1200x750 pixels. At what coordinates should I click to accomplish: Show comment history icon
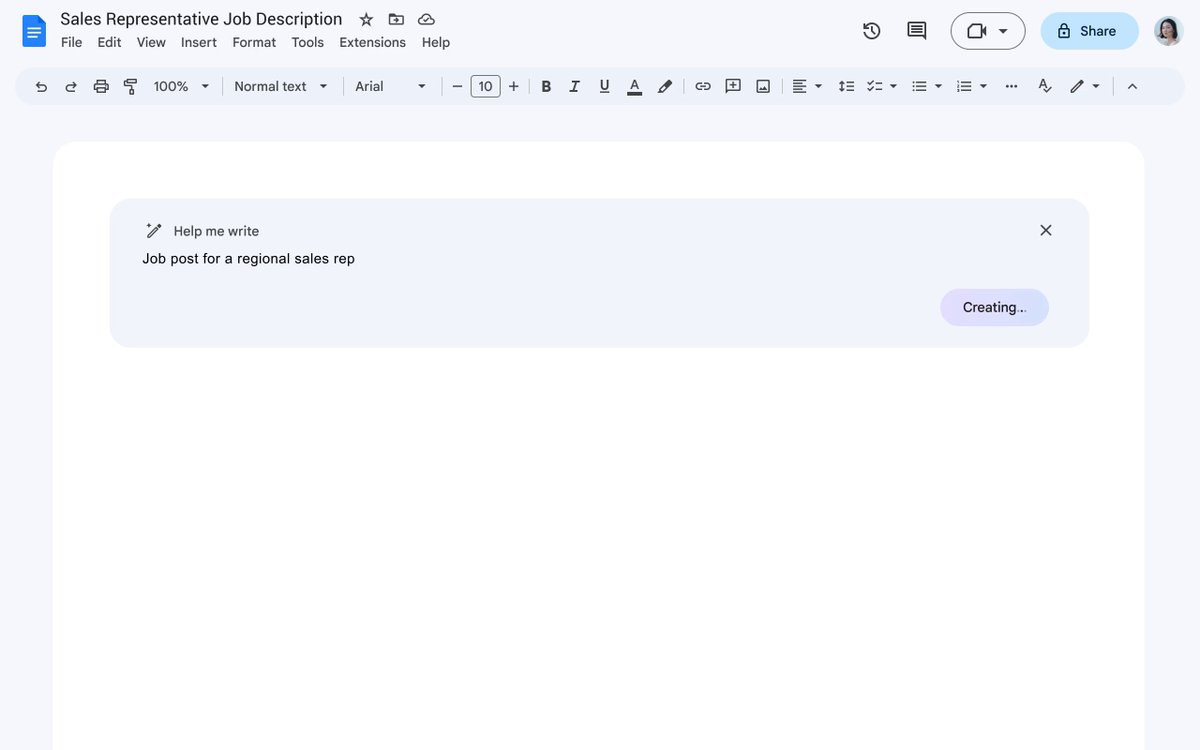[916, 31]
